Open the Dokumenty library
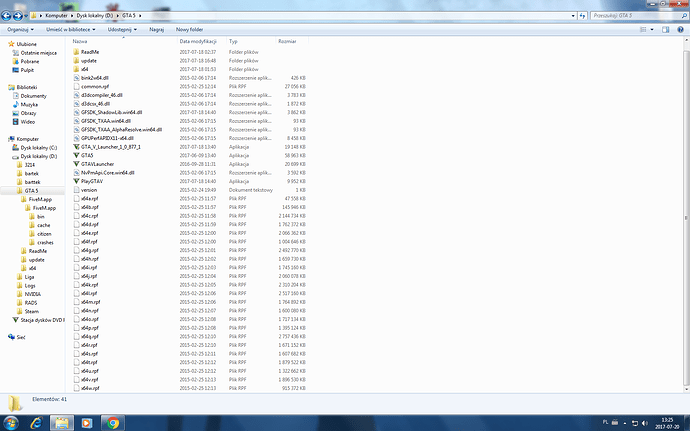 [33, 96]
